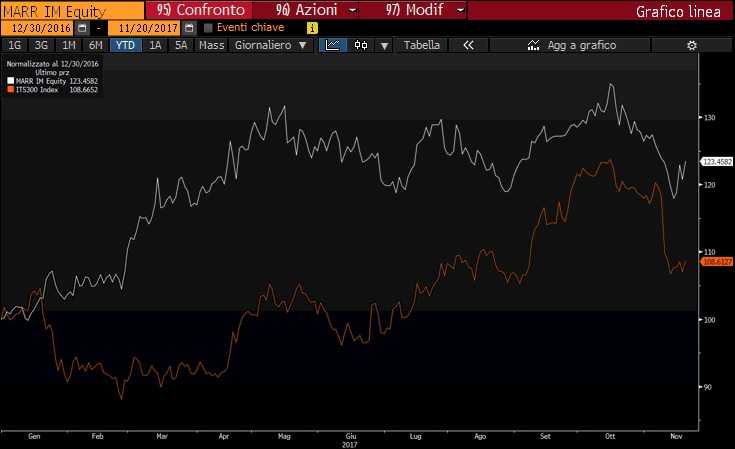Select the Mass range button

211,45
